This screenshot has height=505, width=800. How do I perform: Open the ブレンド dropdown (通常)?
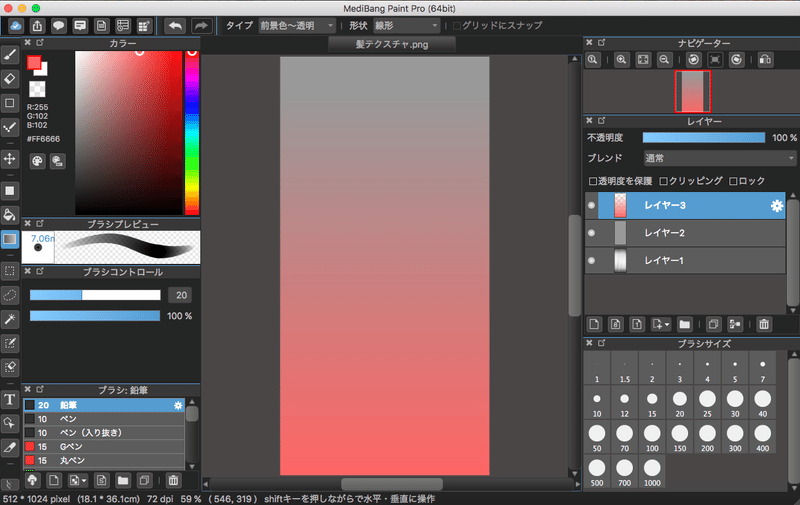pos(719,158)
